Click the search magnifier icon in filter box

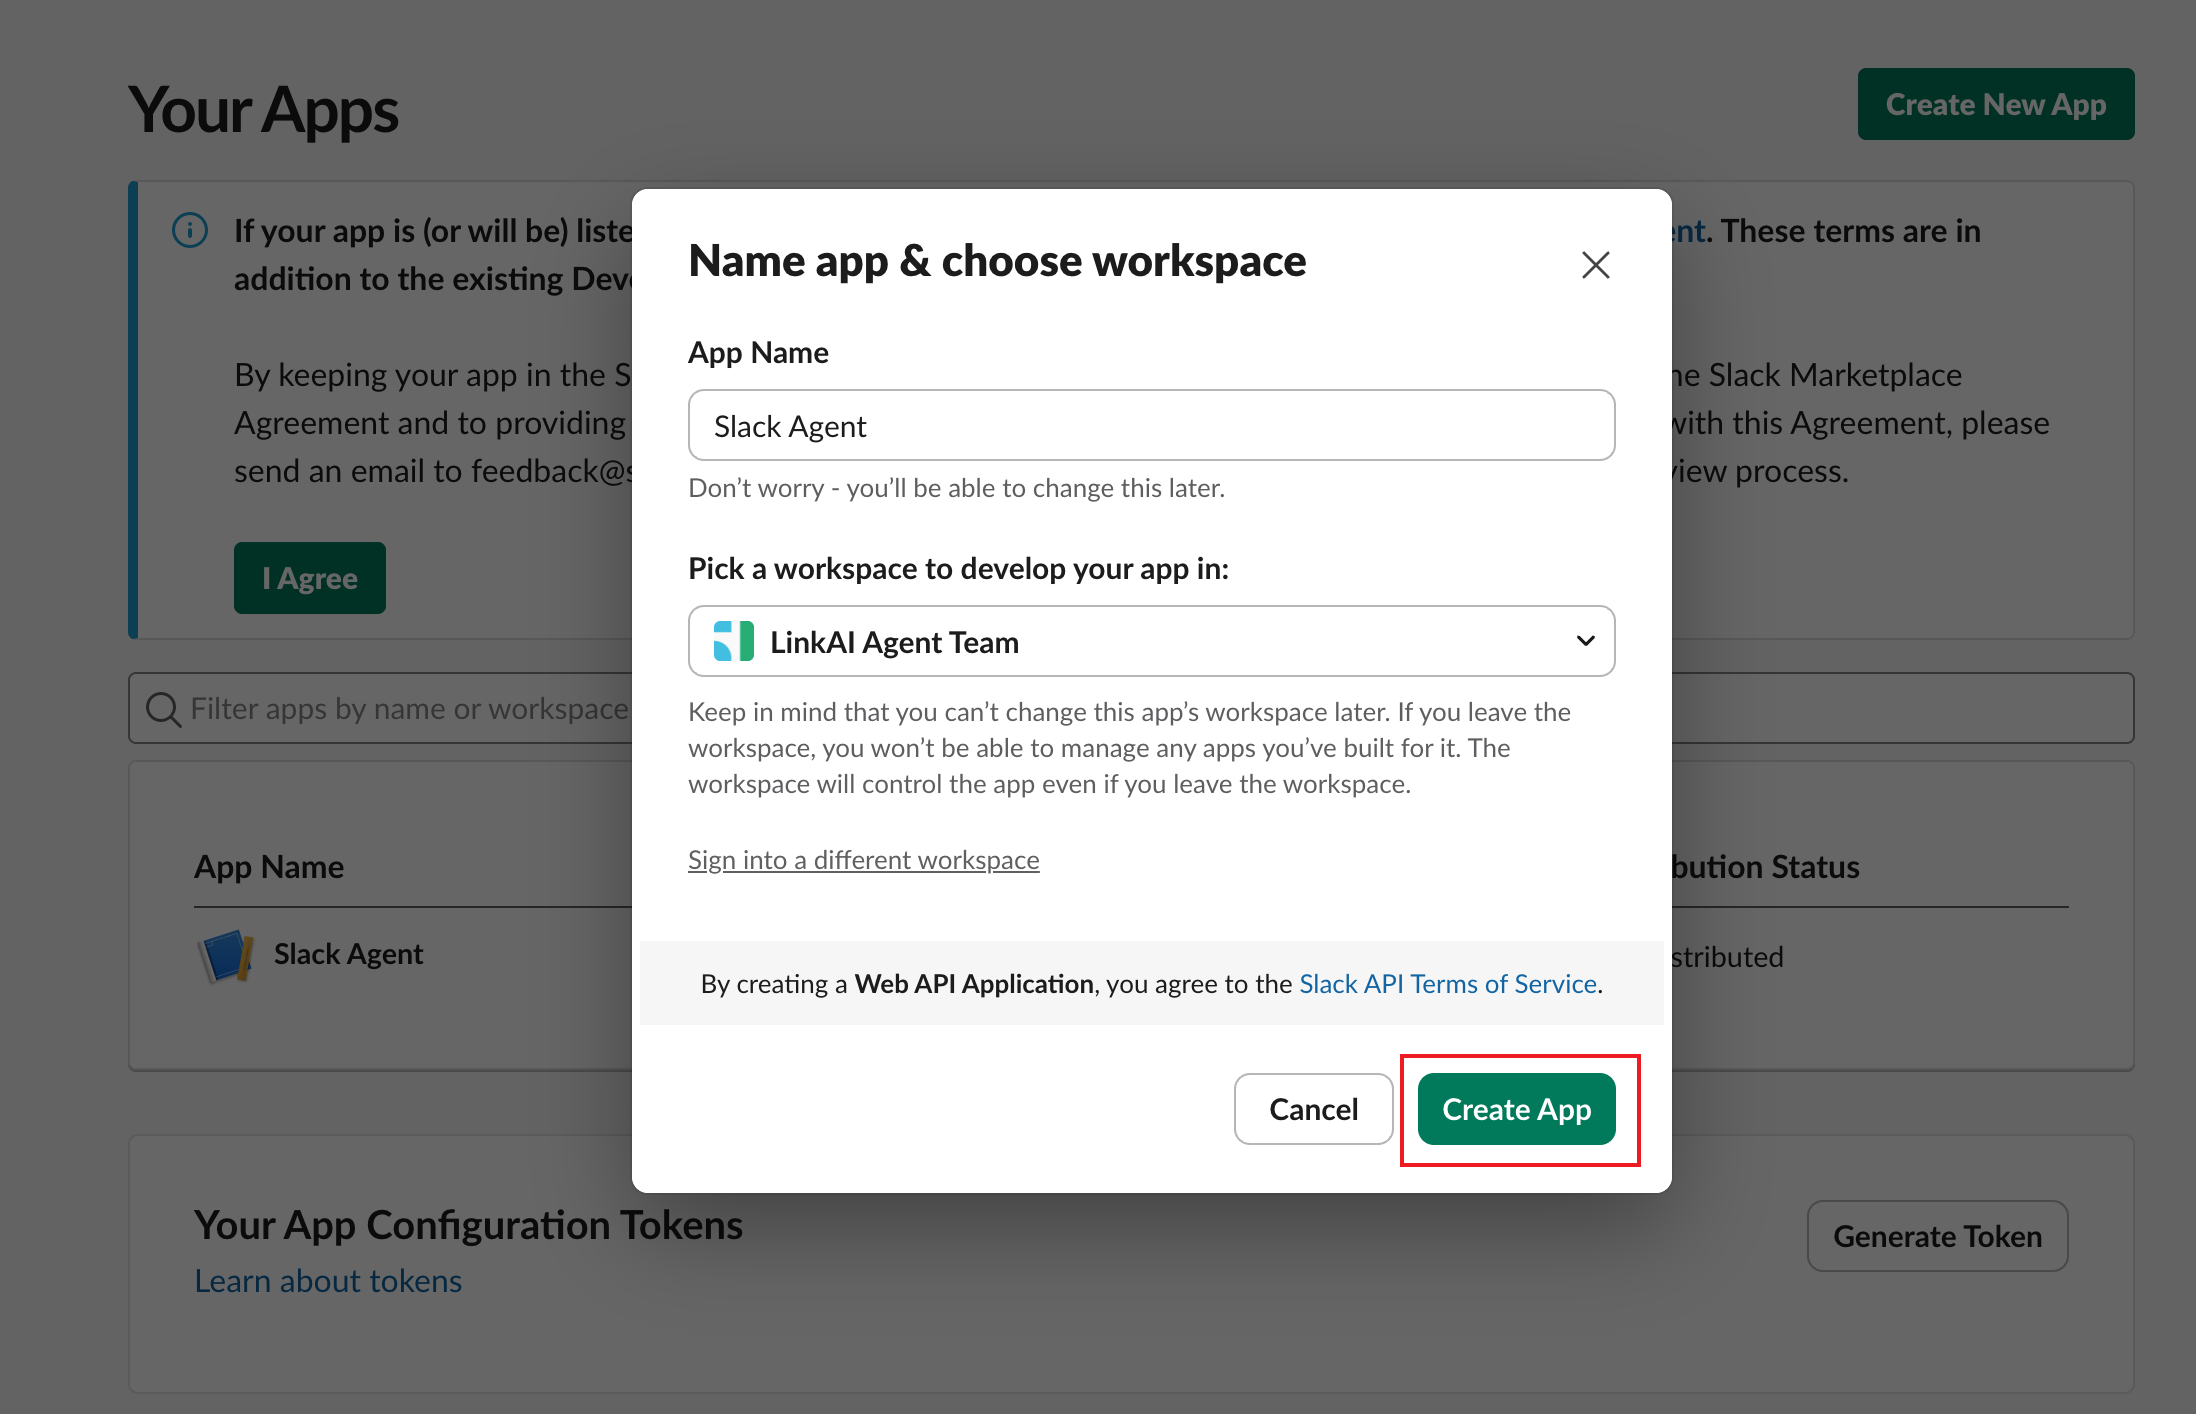click(163, 709)
